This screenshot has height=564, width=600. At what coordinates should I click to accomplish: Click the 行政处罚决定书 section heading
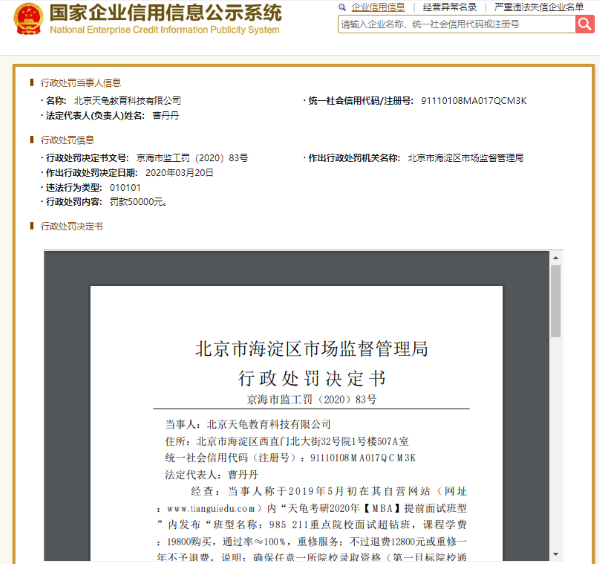point(72,226)
